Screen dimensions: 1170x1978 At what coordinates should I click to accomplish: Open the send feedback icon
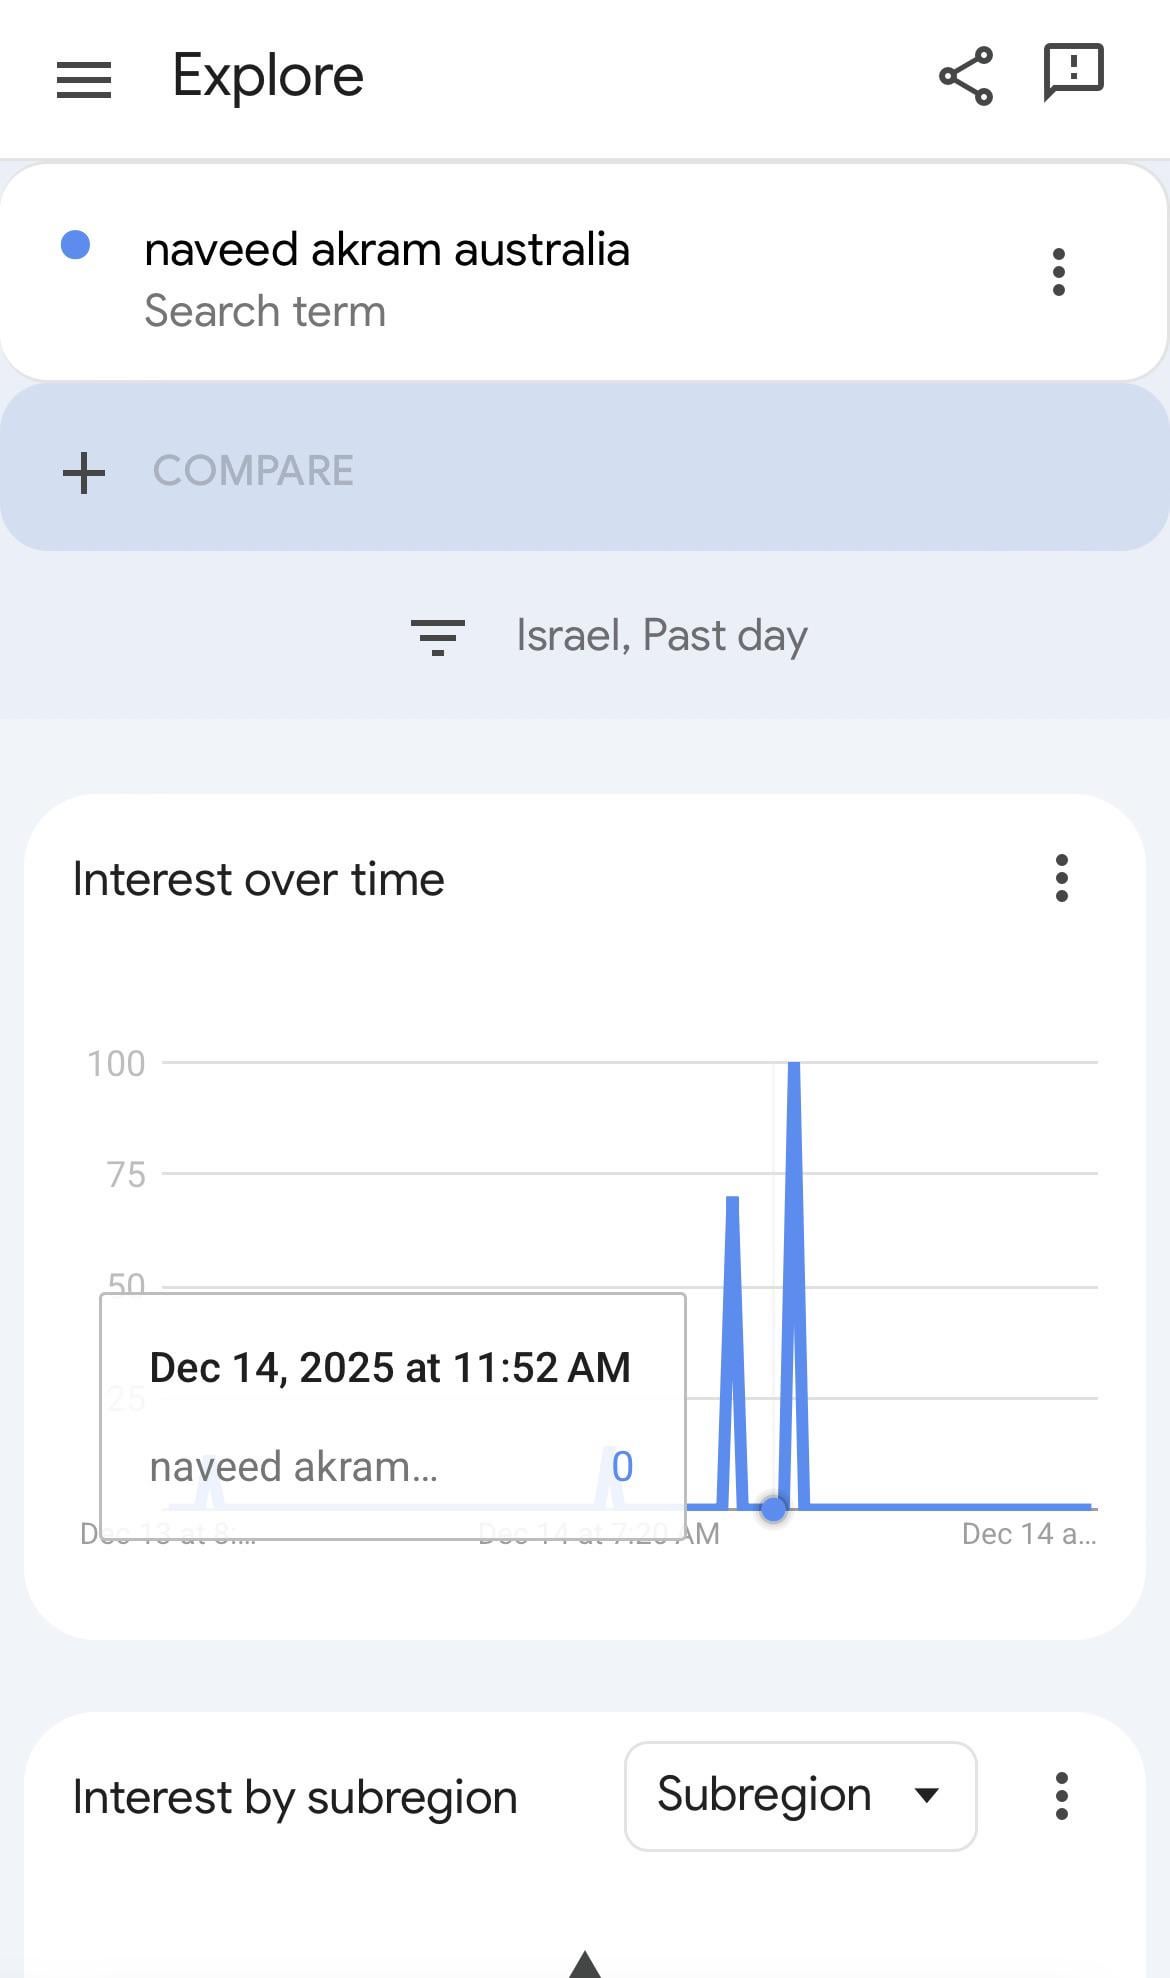(1073, 73)
